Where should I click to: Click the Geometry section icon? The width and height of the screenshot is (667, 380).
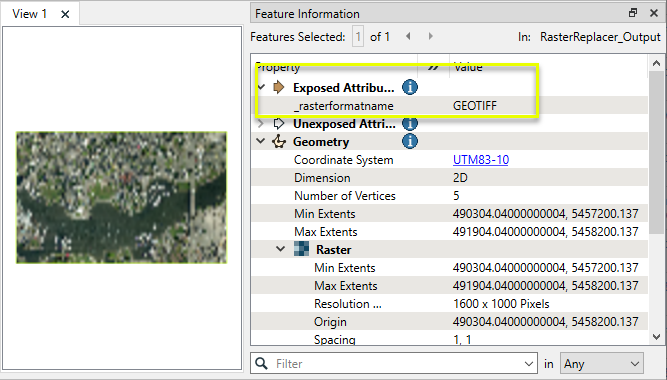tap(279, 141)
